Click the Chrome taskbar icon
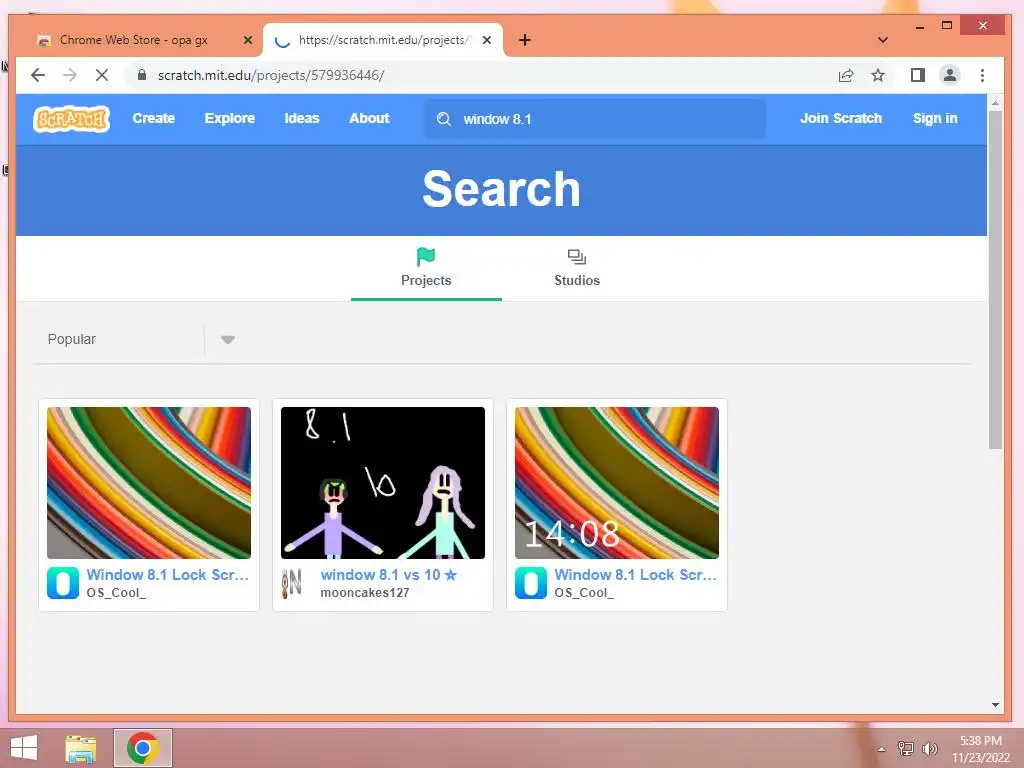The width and height of the screenshot is (1024, 768). click(143, 748)
